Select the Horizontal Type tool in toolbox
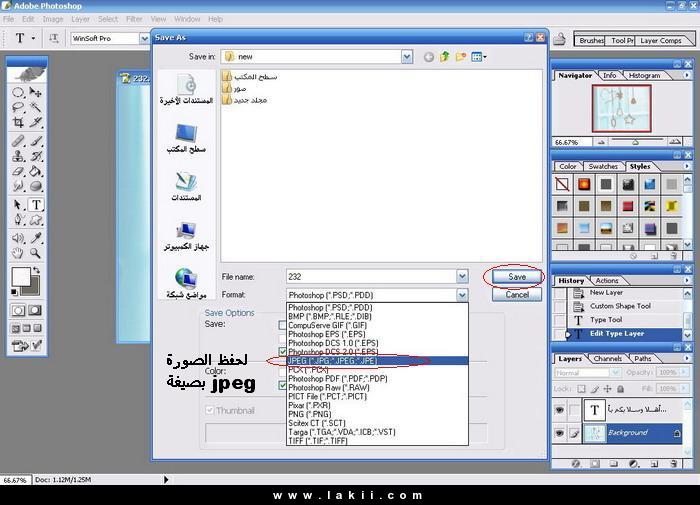The width and height of the screenshot is (700, 505). (x=36, y=205)
